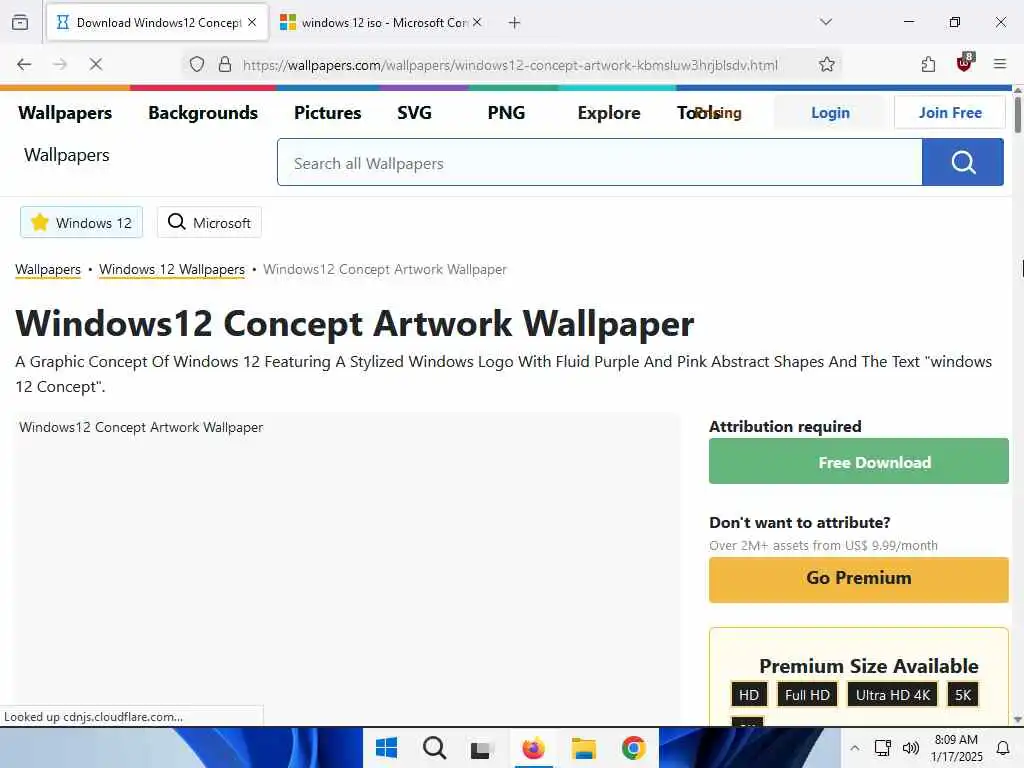Open File Explorer from the taskbar
Image resolution: width=1024 pixels, height=768 pixels.
pyautogui.click(x=584, y=748)
